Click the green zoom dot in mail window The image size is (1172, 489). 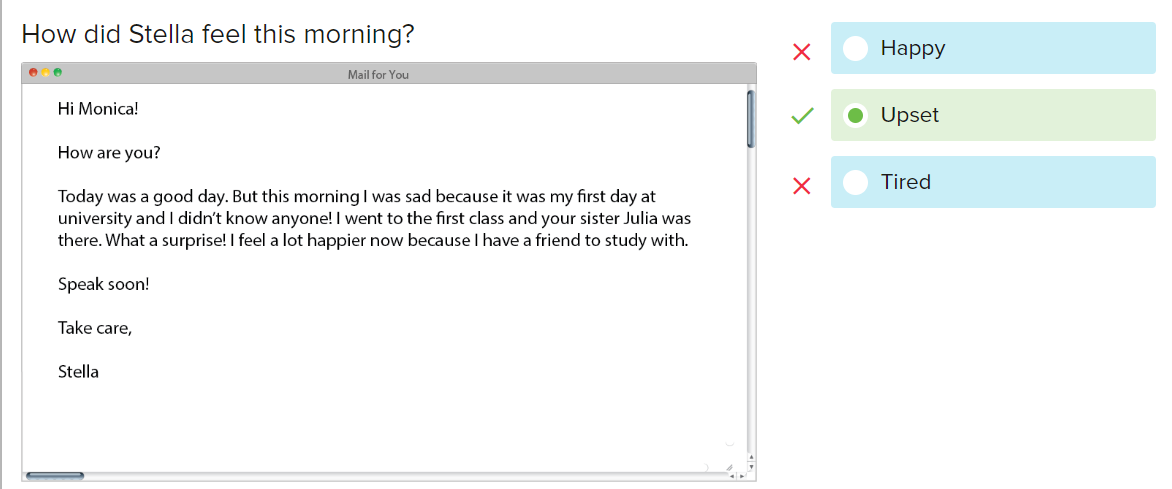(57, 73)
